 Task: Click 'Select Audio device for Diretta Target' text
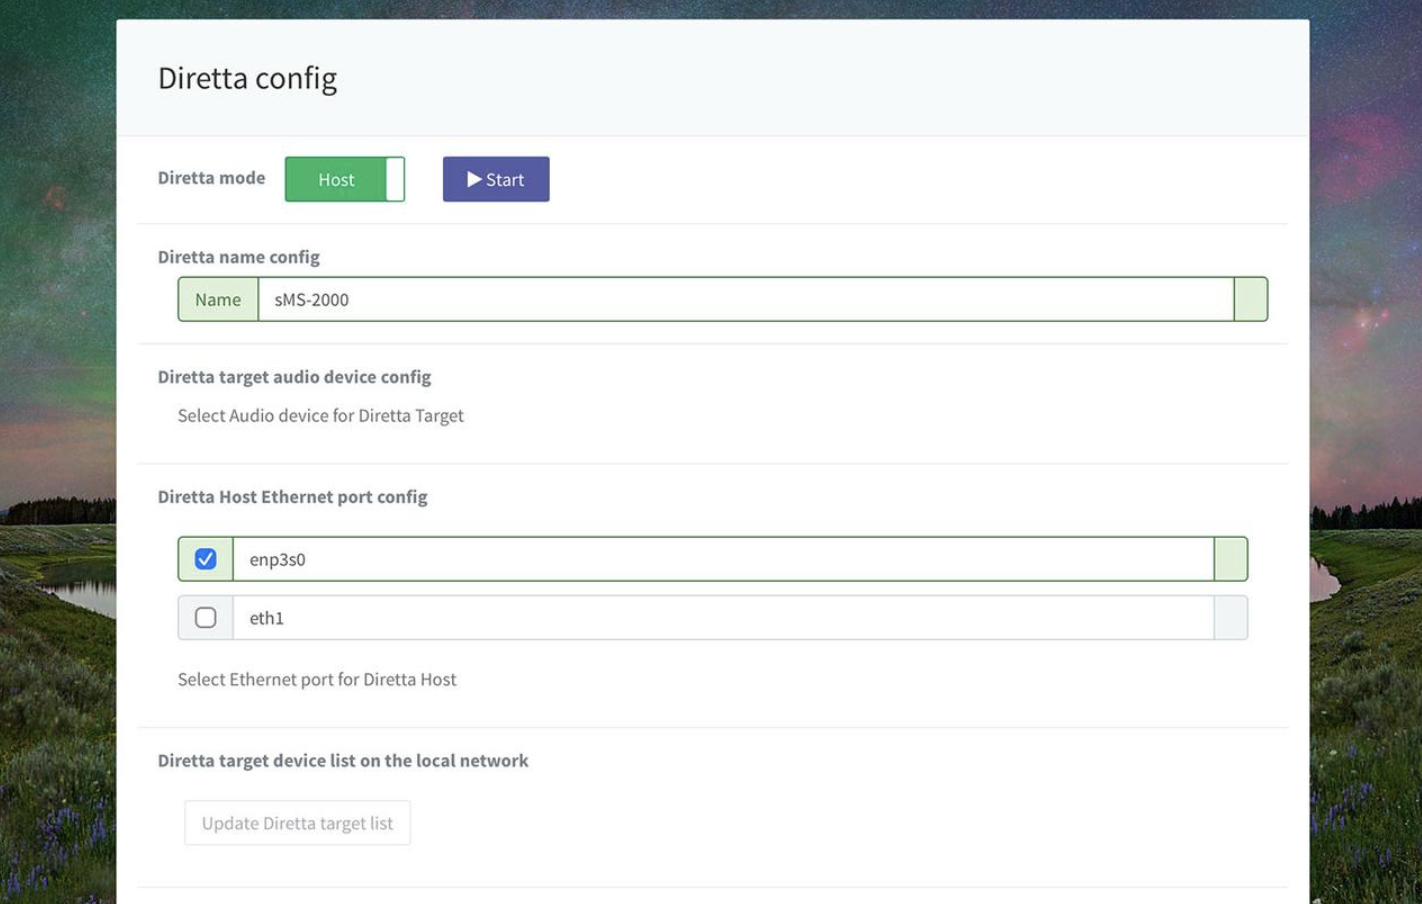click(320, 416)
